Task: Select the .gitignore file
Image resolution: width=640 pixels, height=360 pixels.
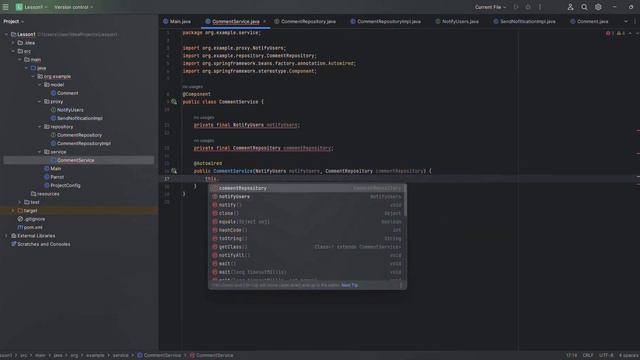Action: tap(31, 219)
